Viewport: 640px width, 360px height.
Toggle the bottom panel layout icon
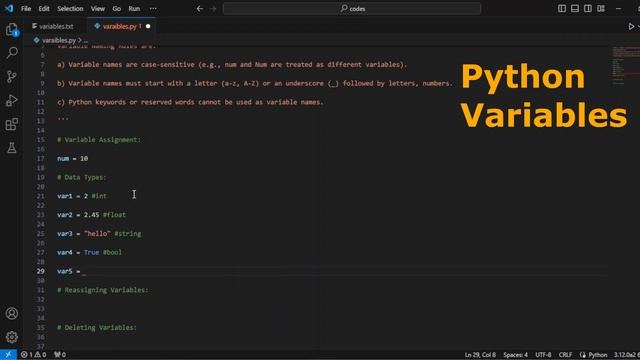pyautogui.click(x=575, y=9)
